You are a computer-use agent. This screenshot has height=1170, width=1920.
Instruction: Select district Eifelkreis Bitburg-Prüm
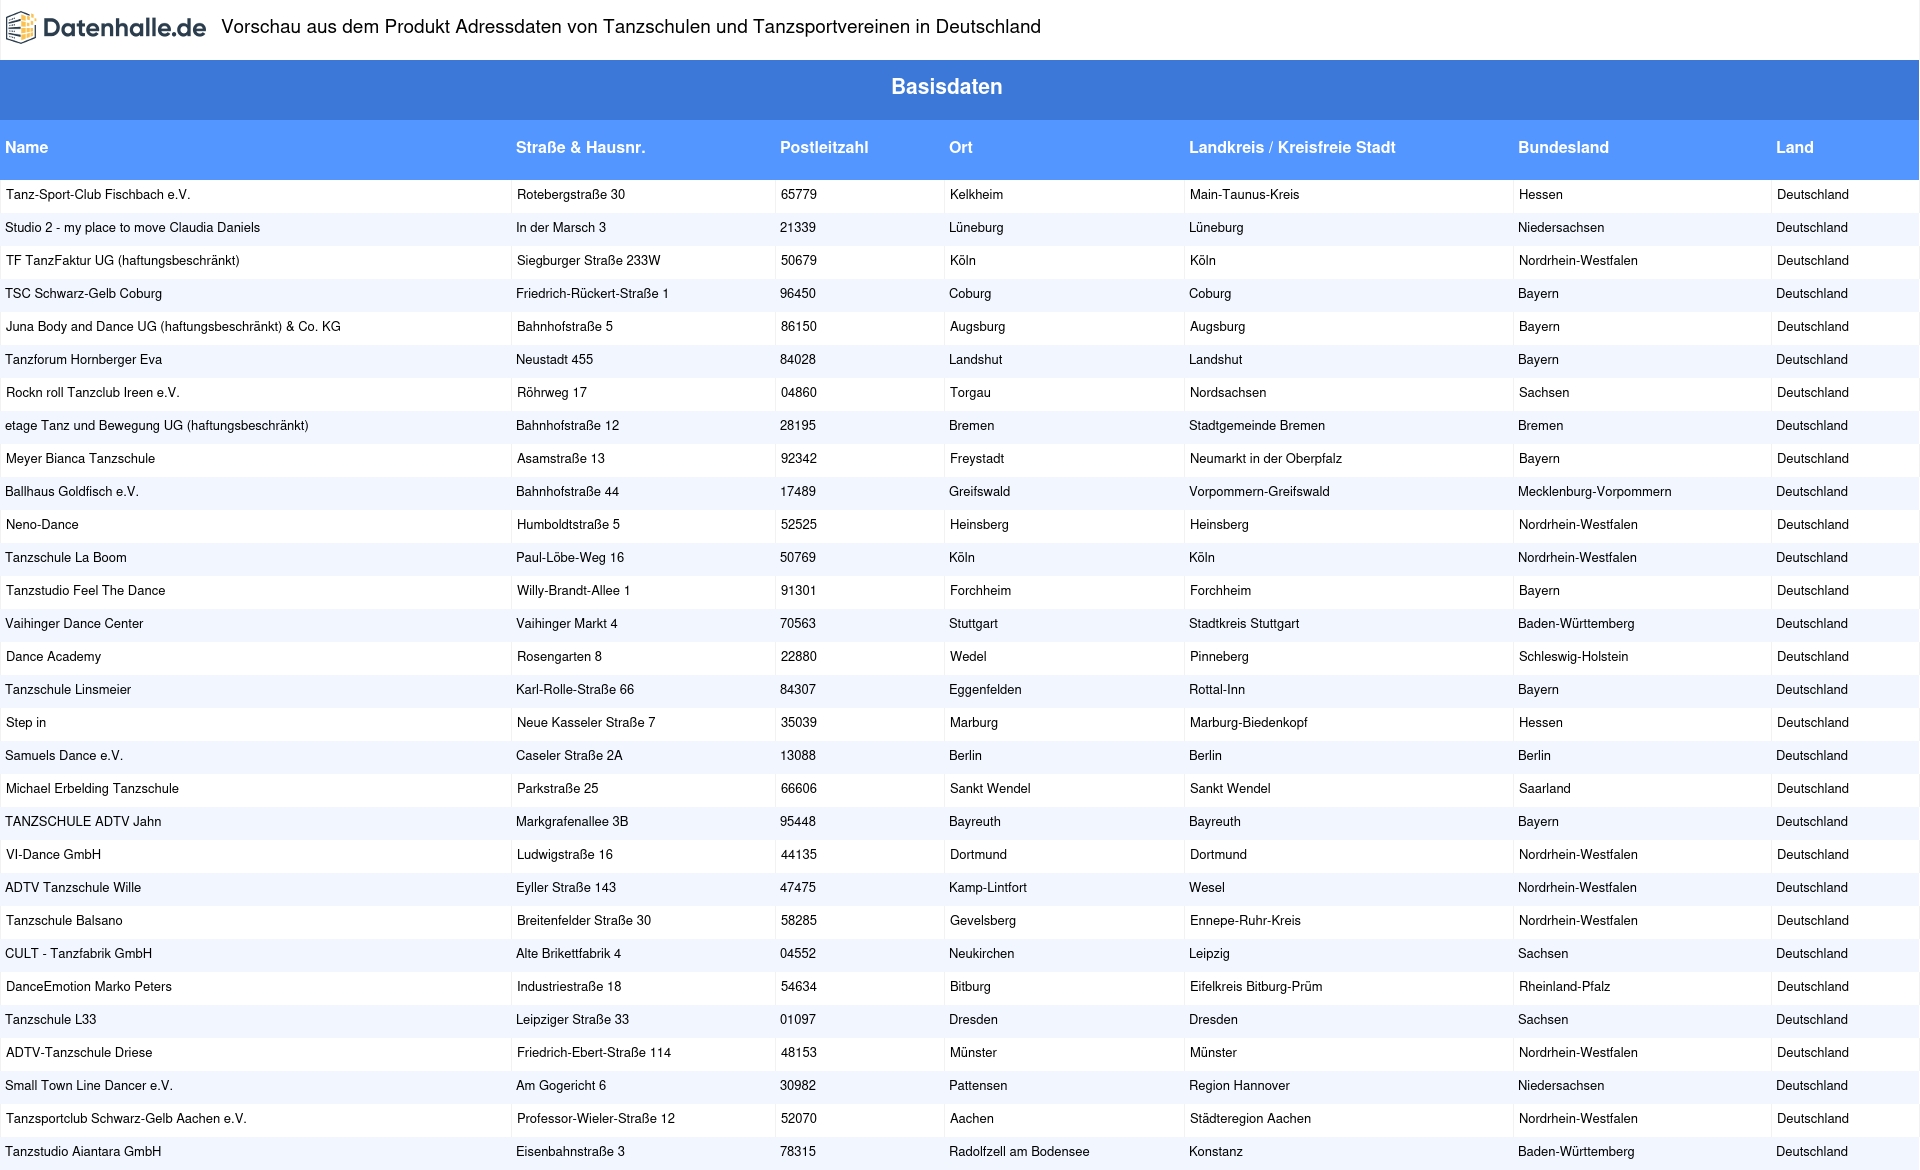click(x=1256, y=986)
